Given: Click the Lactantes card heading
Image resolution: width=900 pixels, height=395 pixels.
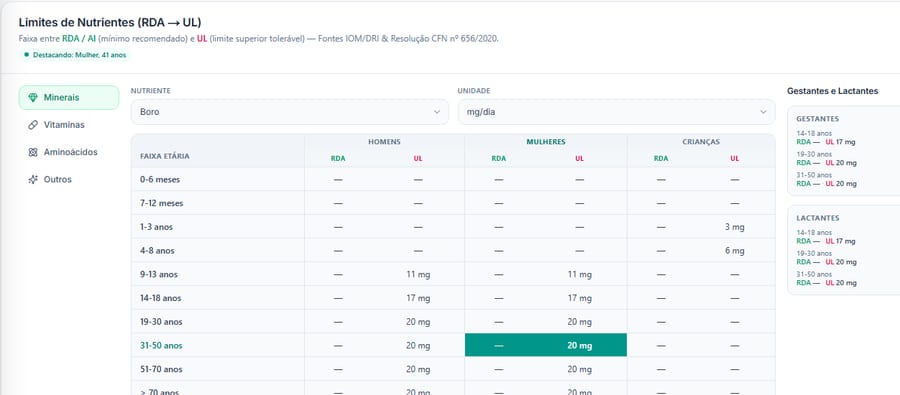Looking at the screenshot, I should (817, 218).
